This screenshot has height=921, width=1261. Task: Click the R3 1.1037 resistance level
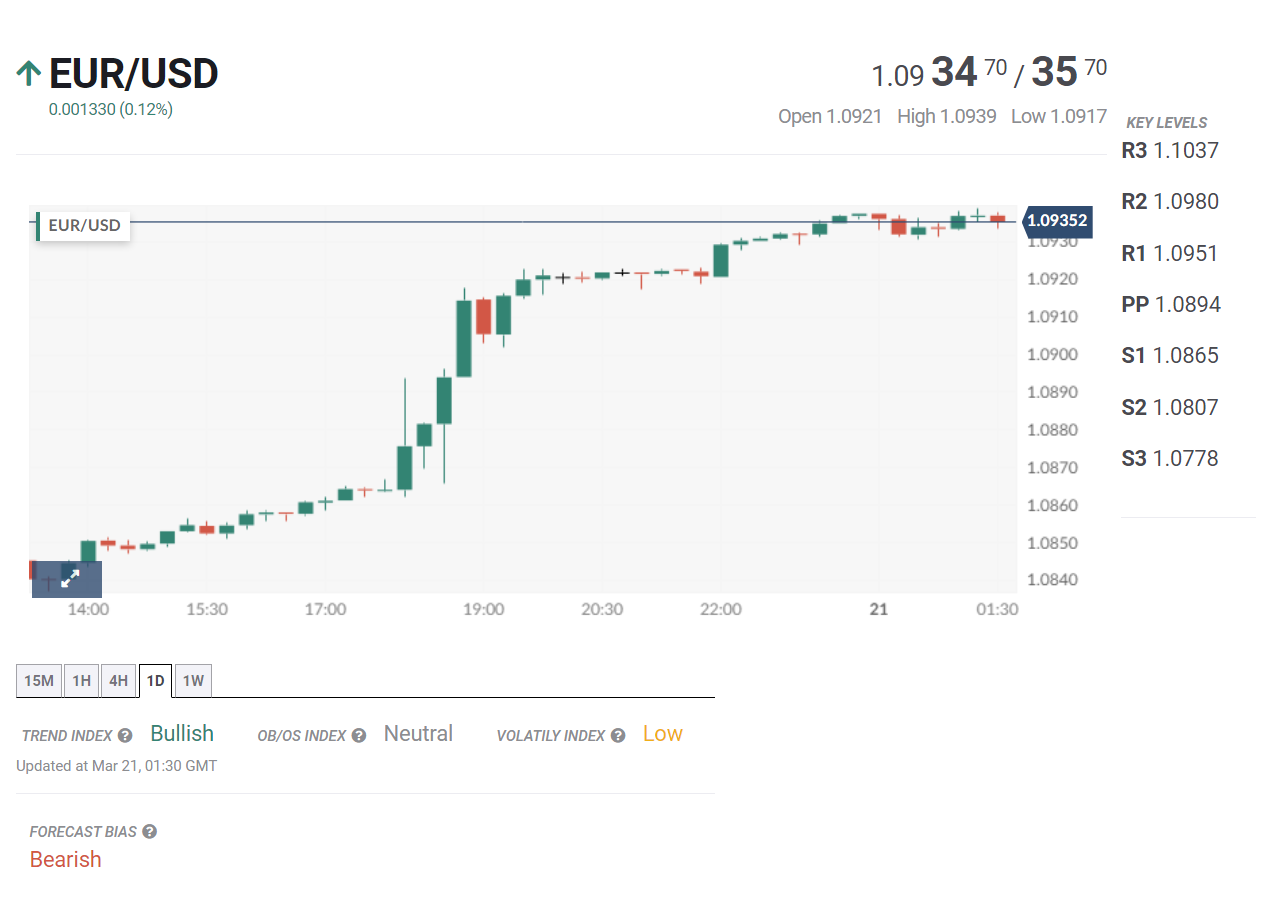click(x=1170, y=151)
